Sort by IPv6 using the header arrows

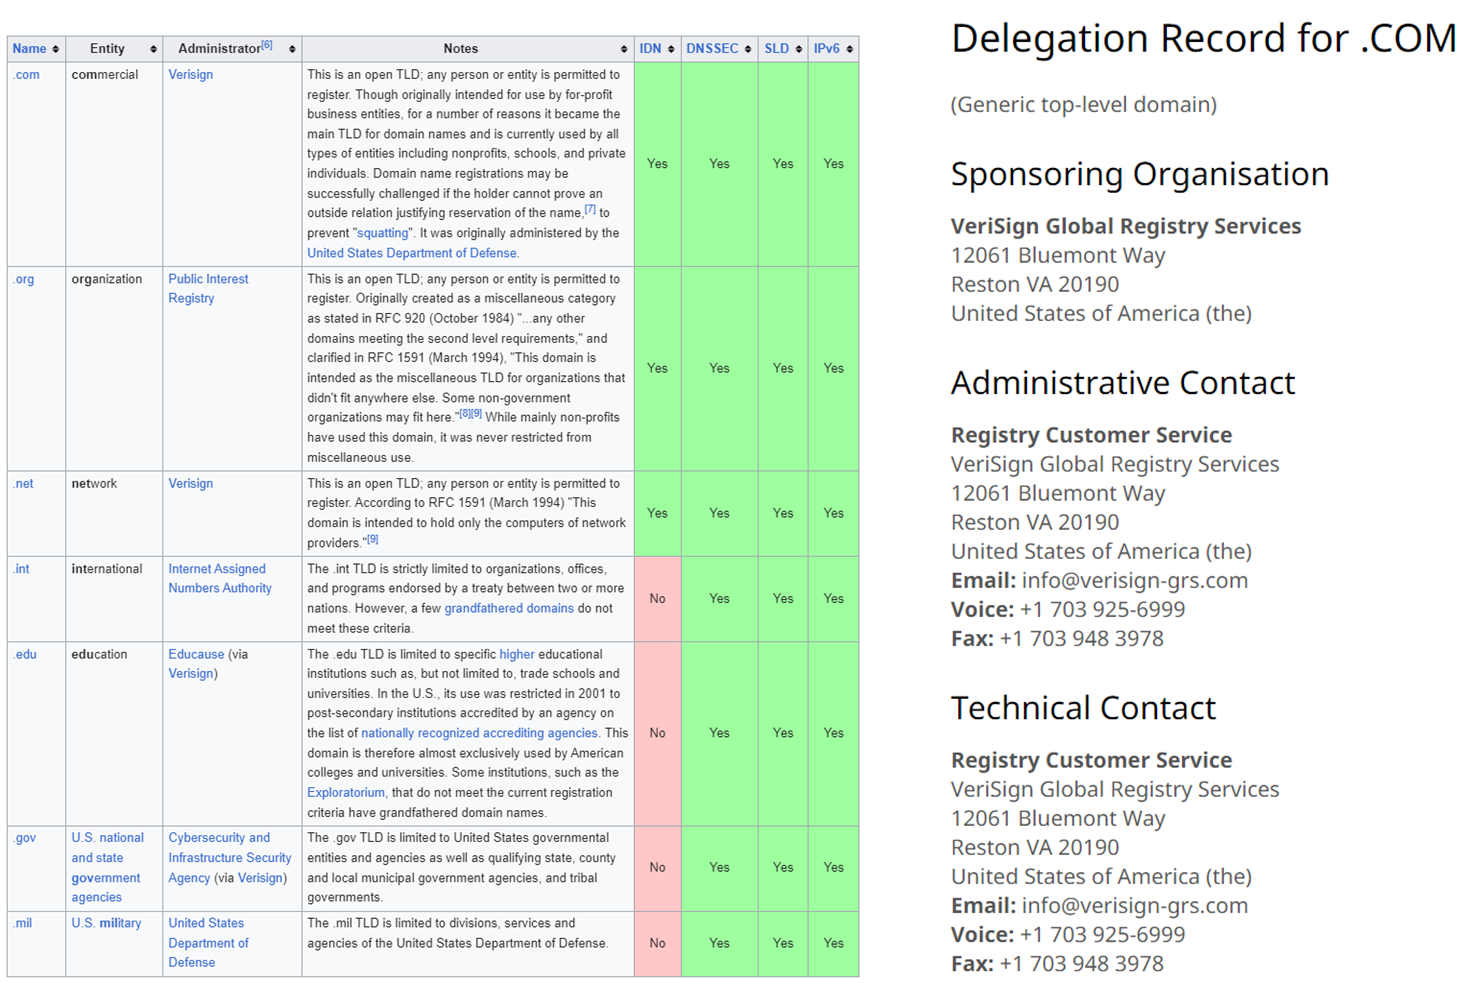coord(850,49)
